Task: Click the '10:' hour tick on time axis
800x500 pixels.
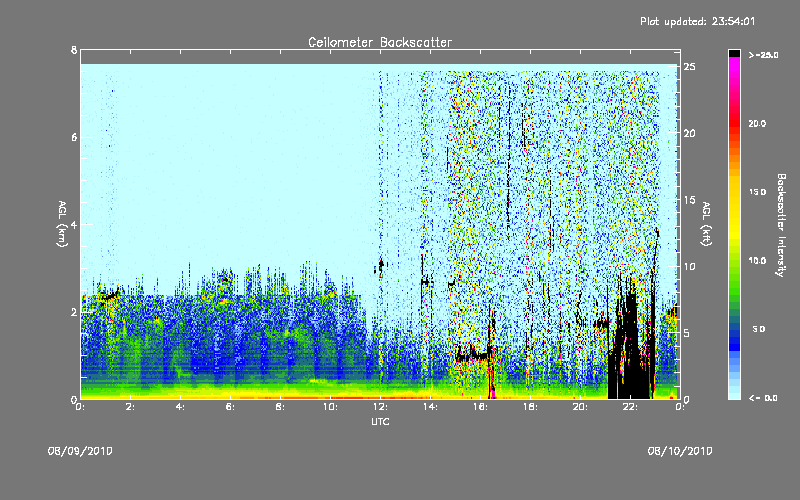Action: click(x=331, y=407)
